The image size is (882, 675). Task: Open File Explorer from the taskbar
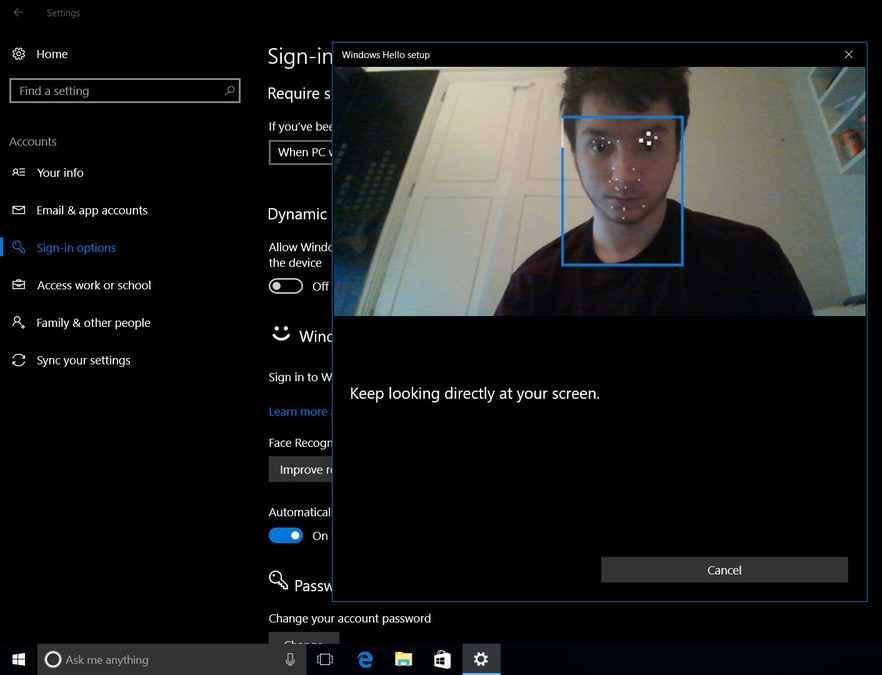coord(403,659)
